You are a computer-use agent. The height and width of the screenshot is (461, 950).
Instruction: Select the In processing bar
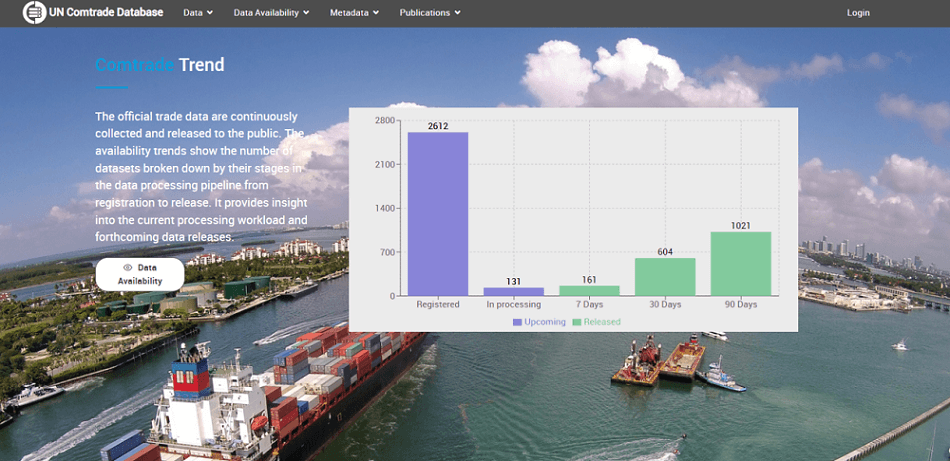[x=514, y=292]
